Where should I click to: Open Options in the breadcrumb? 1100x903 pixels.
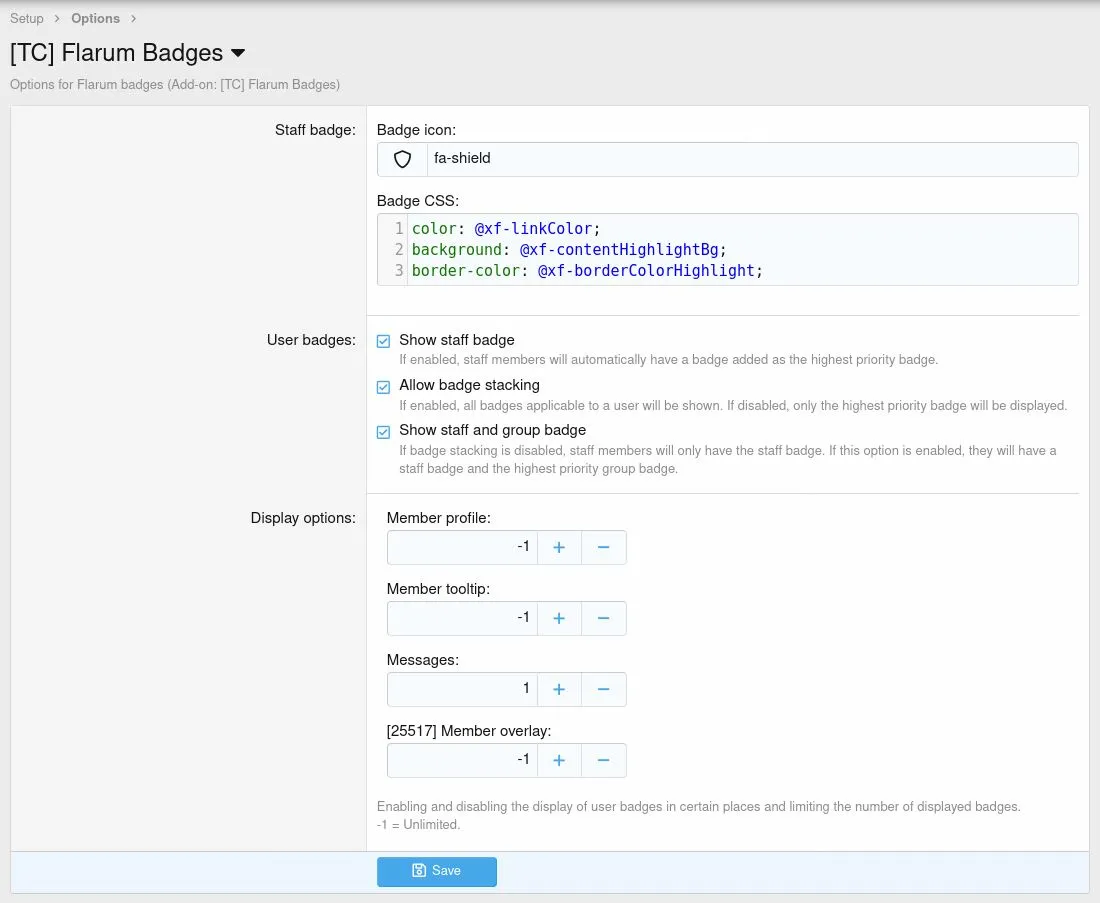[x=95, y=18]
